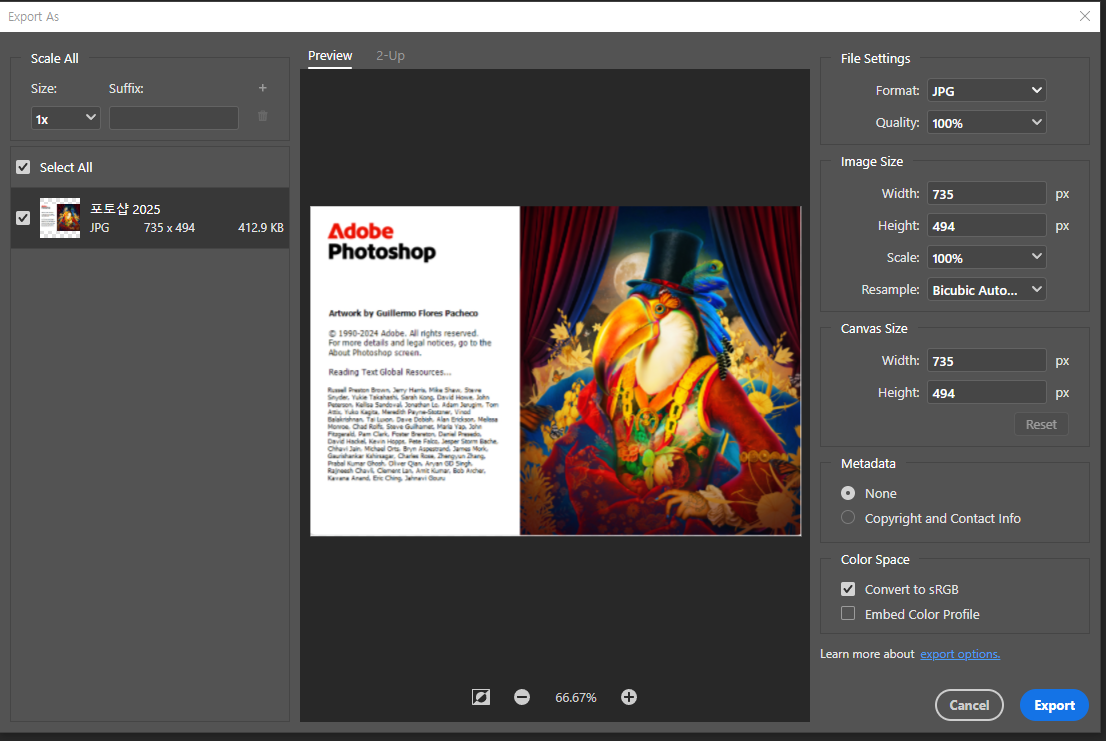Click the Photoshop splash preview image

[556, 371]
